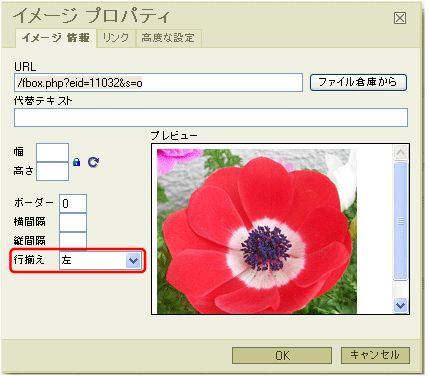Click the reset size circular arrow icon
429x379 pixels.
pos(93,162)
